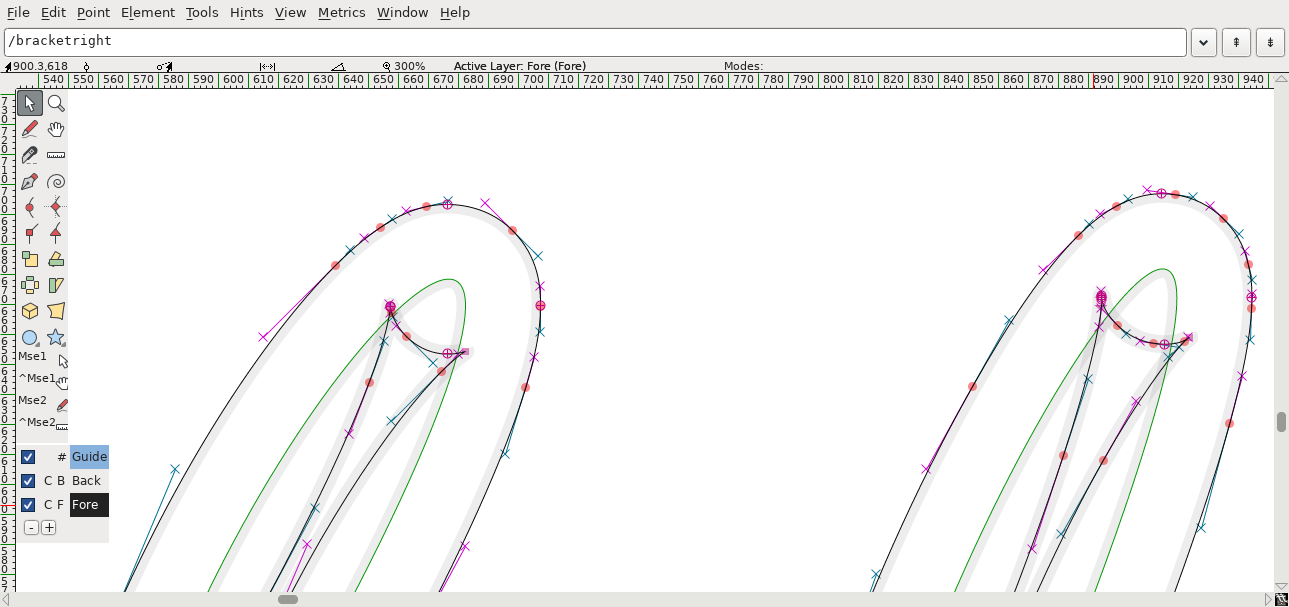The image size is (1289, 607).
Task: Select the Fore layer
Action: pyautogui.click(x=89, y=505)
